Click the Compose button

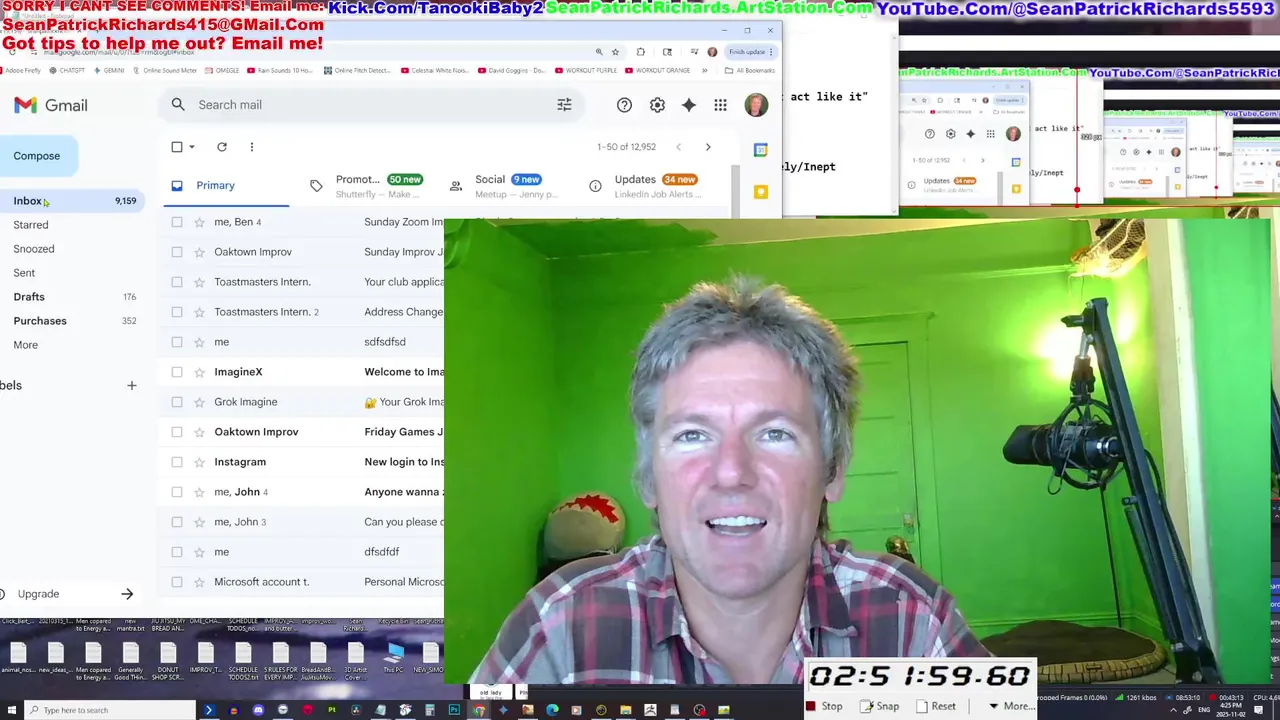[37, 156]
